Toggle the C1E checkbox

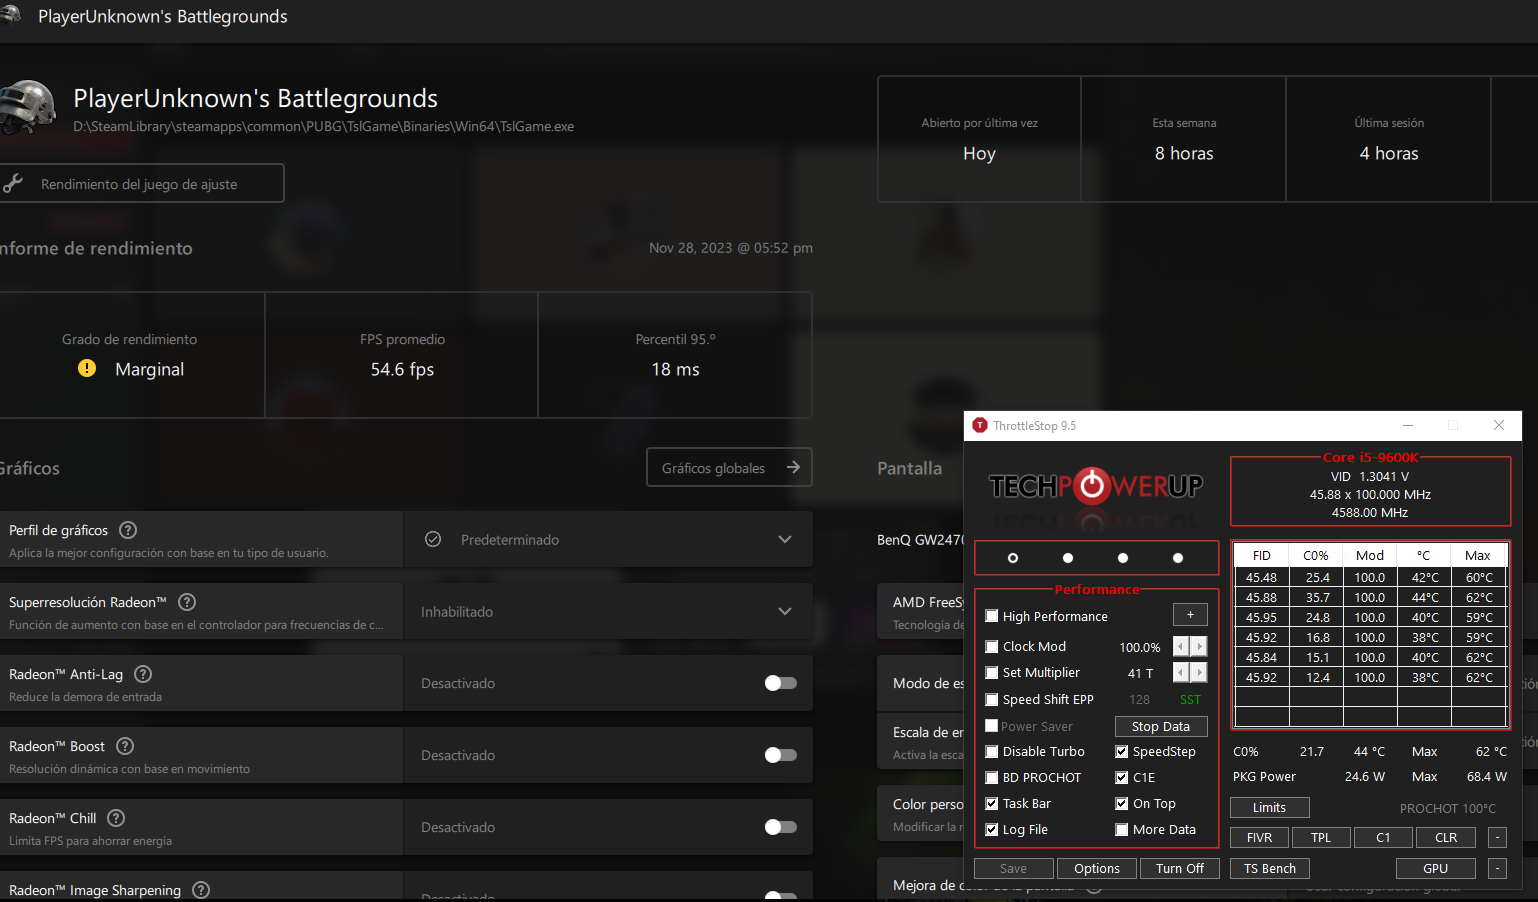[x=1122, y=777]
